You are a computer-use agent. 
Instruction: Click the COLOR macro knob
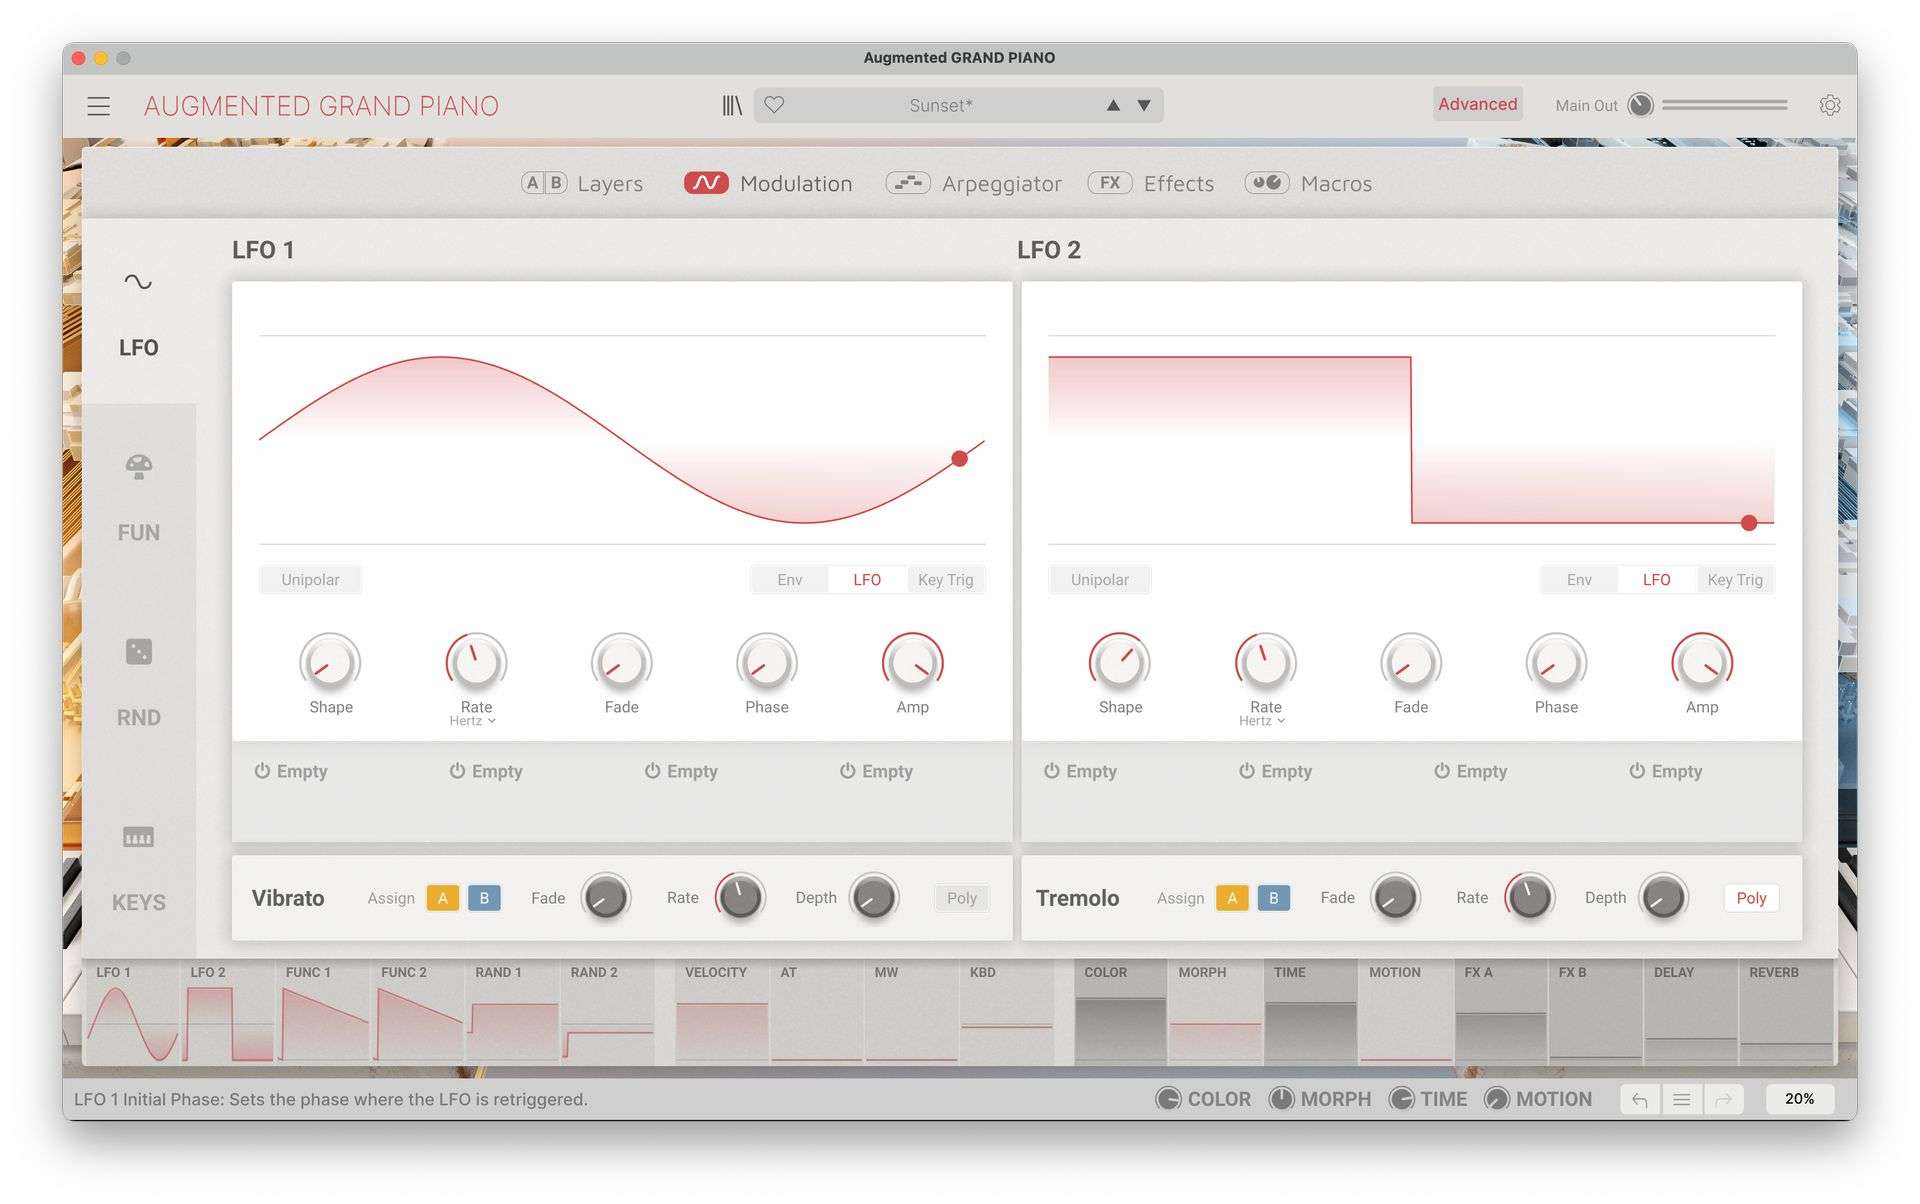coord(1168,1099)
